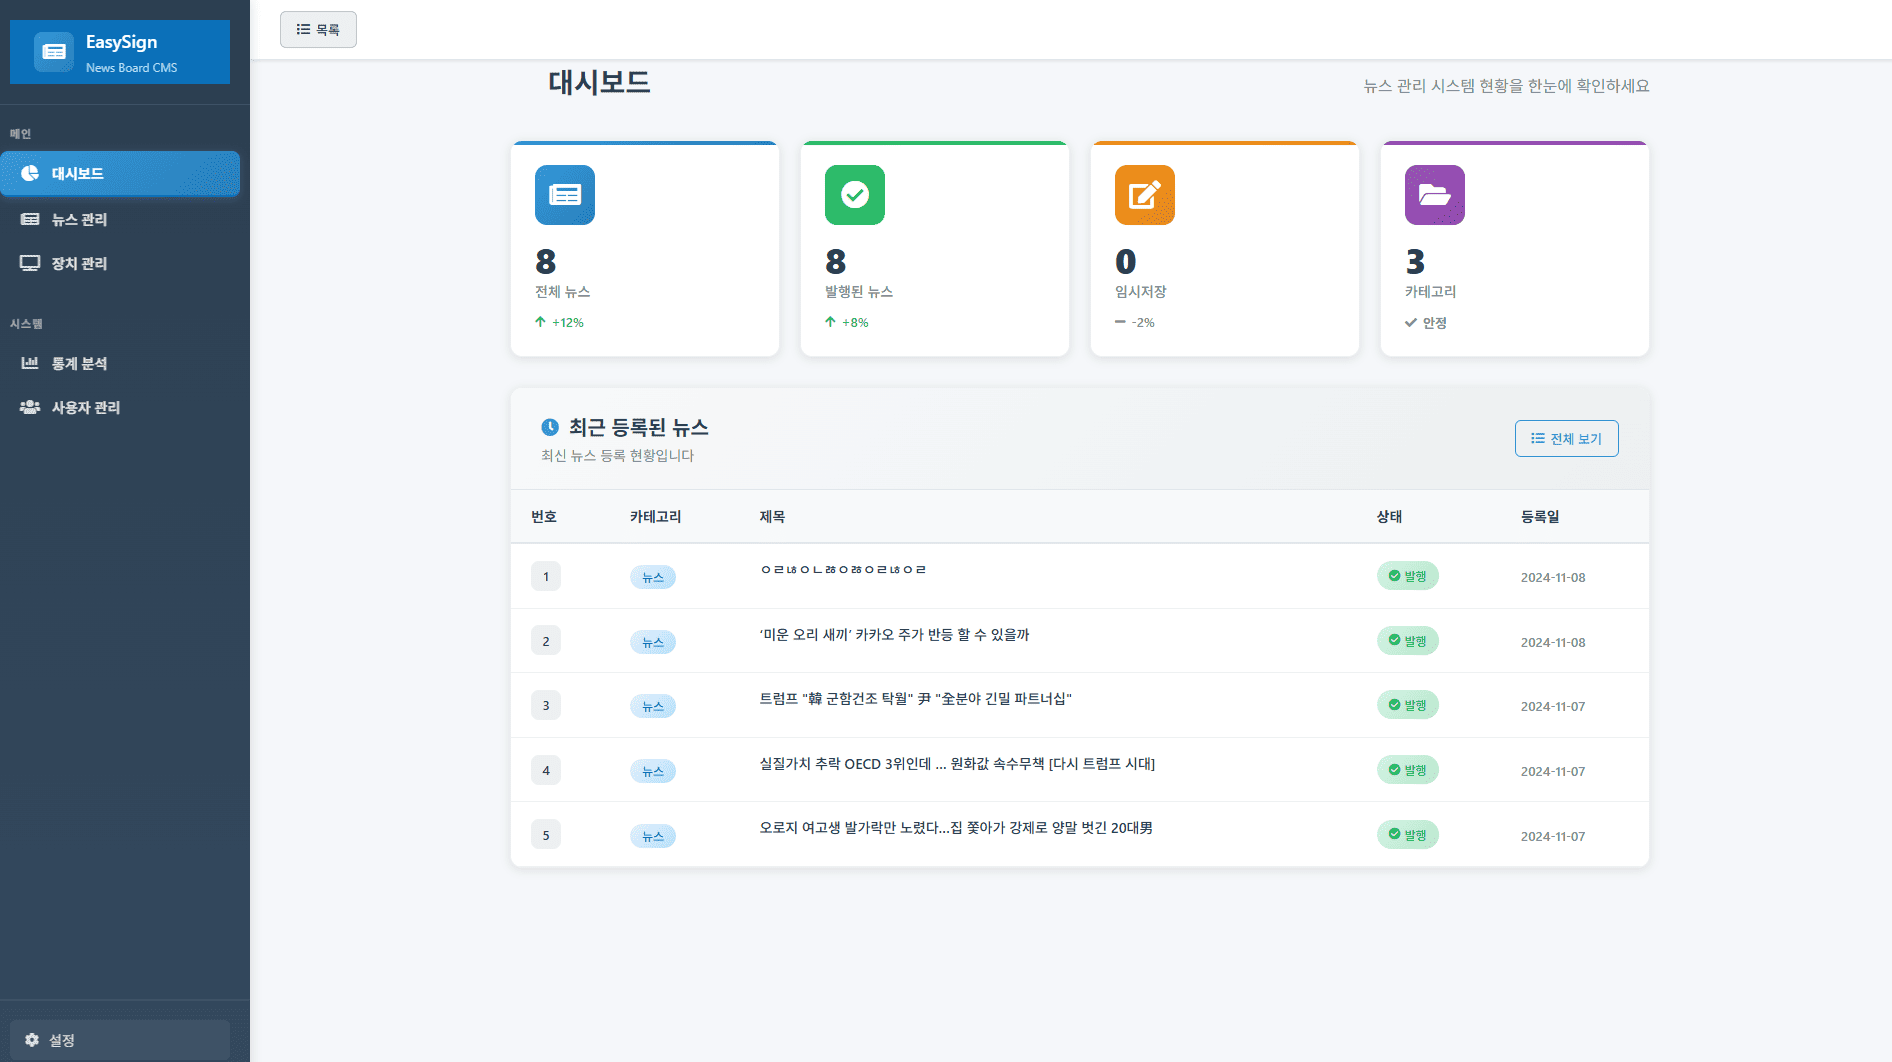Click the 뉴스 category tag in row 1

pos(653,578)
